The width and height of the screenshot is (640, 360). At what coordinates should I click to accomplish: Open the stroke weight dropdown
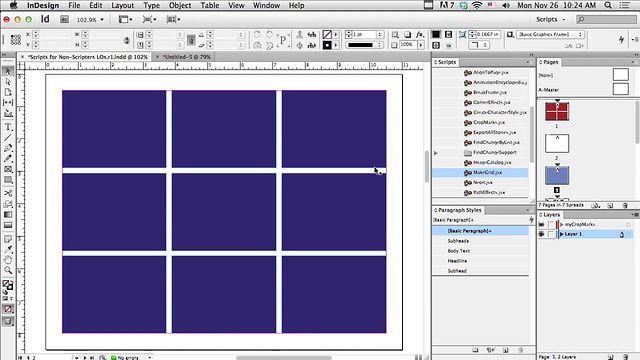click(380, 35)
